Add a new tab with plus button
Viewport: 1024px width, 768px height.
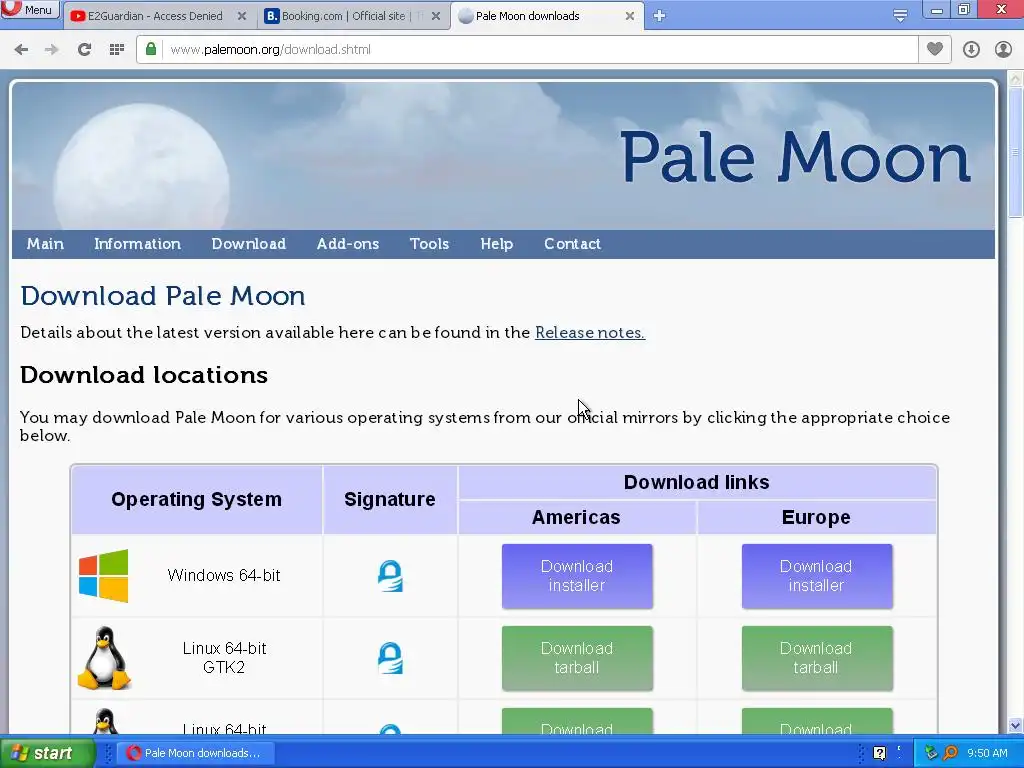coord(660,16)
